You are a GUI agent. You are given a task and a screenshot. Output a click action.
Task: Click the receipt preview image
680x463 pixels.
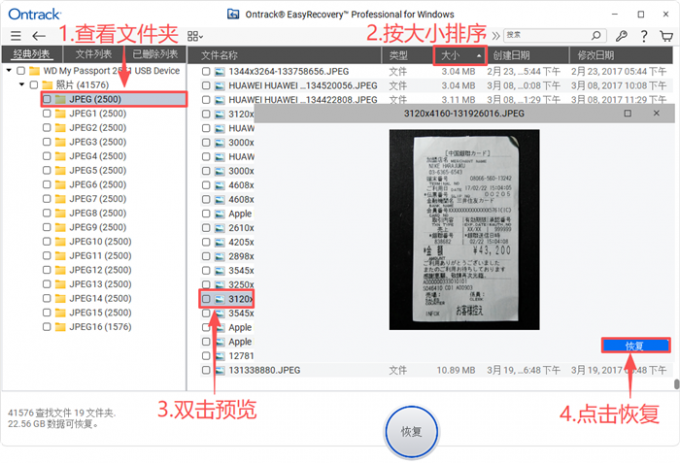(x=464, y=229)
